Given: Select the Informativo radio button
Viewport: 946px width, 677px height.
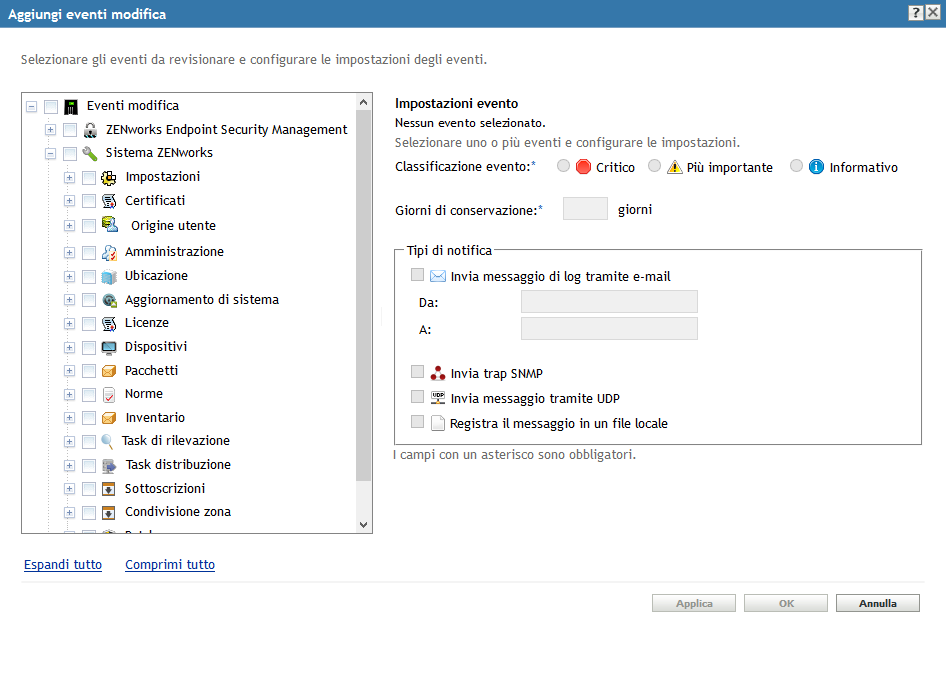Looking at the screenshot, I should tap(797, 166).
